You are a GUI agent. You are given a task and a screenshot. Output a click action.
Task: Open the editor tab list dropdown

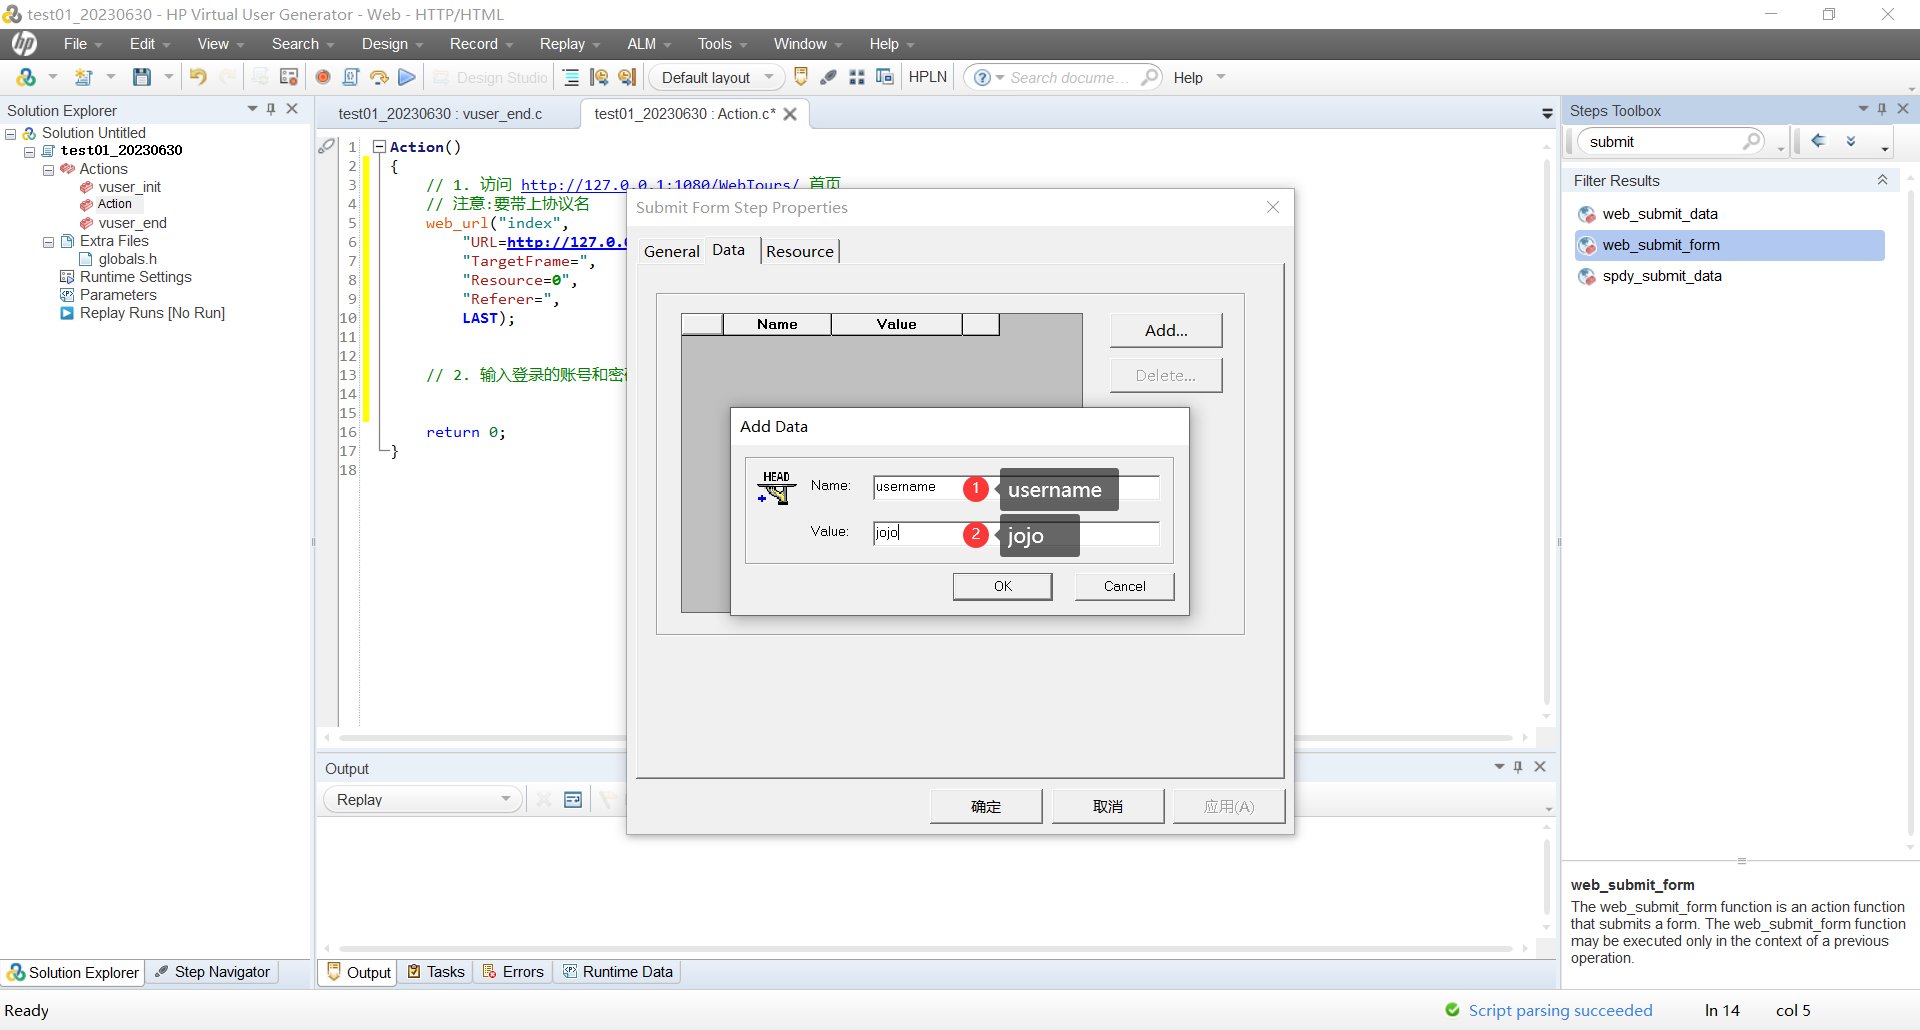click(x=1547, y=114)
